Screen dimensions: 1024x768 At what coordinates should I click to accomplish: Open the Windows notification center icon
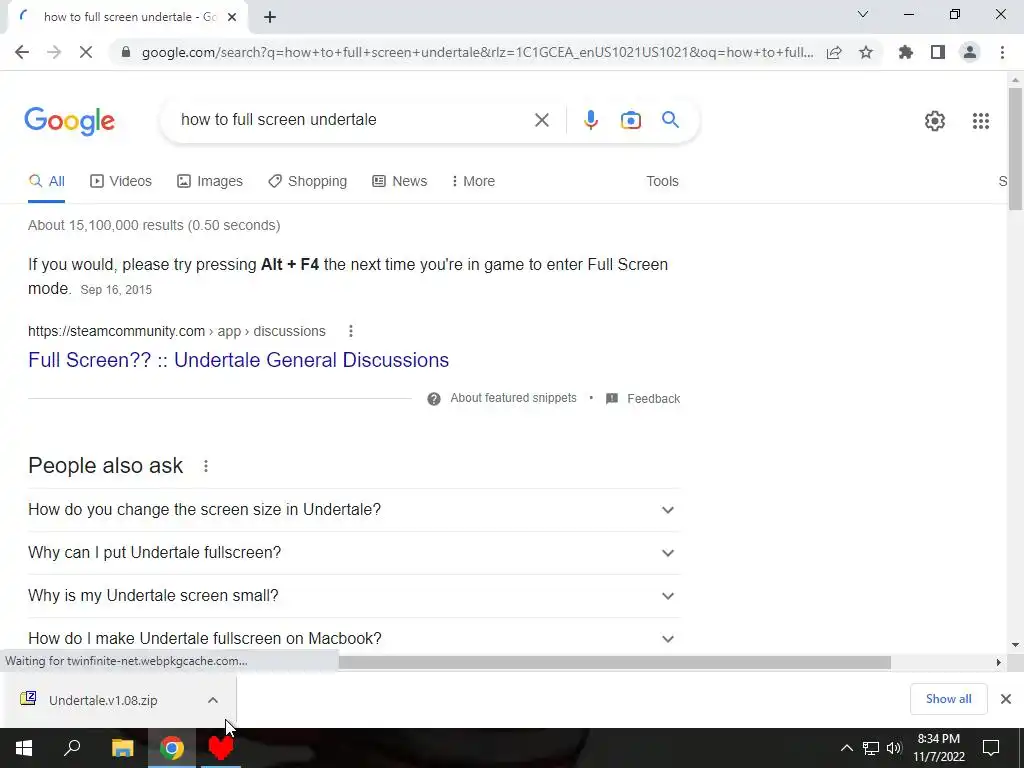[991, 748]
